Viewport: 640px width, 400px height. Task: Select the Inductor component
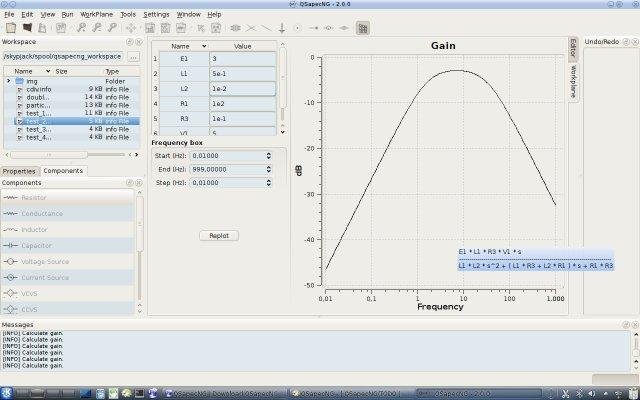pyautogui.click(x=34, y=229)
